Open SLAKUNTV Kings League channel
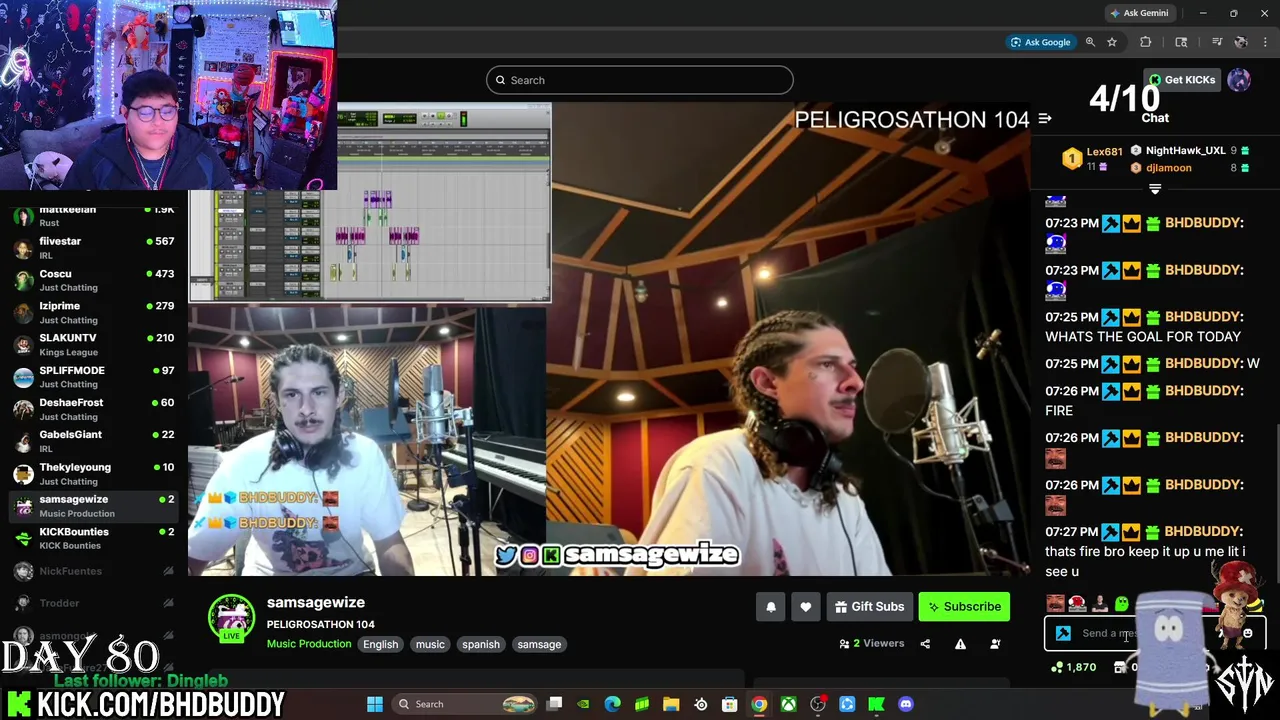1280x720 pixels. 94,344
